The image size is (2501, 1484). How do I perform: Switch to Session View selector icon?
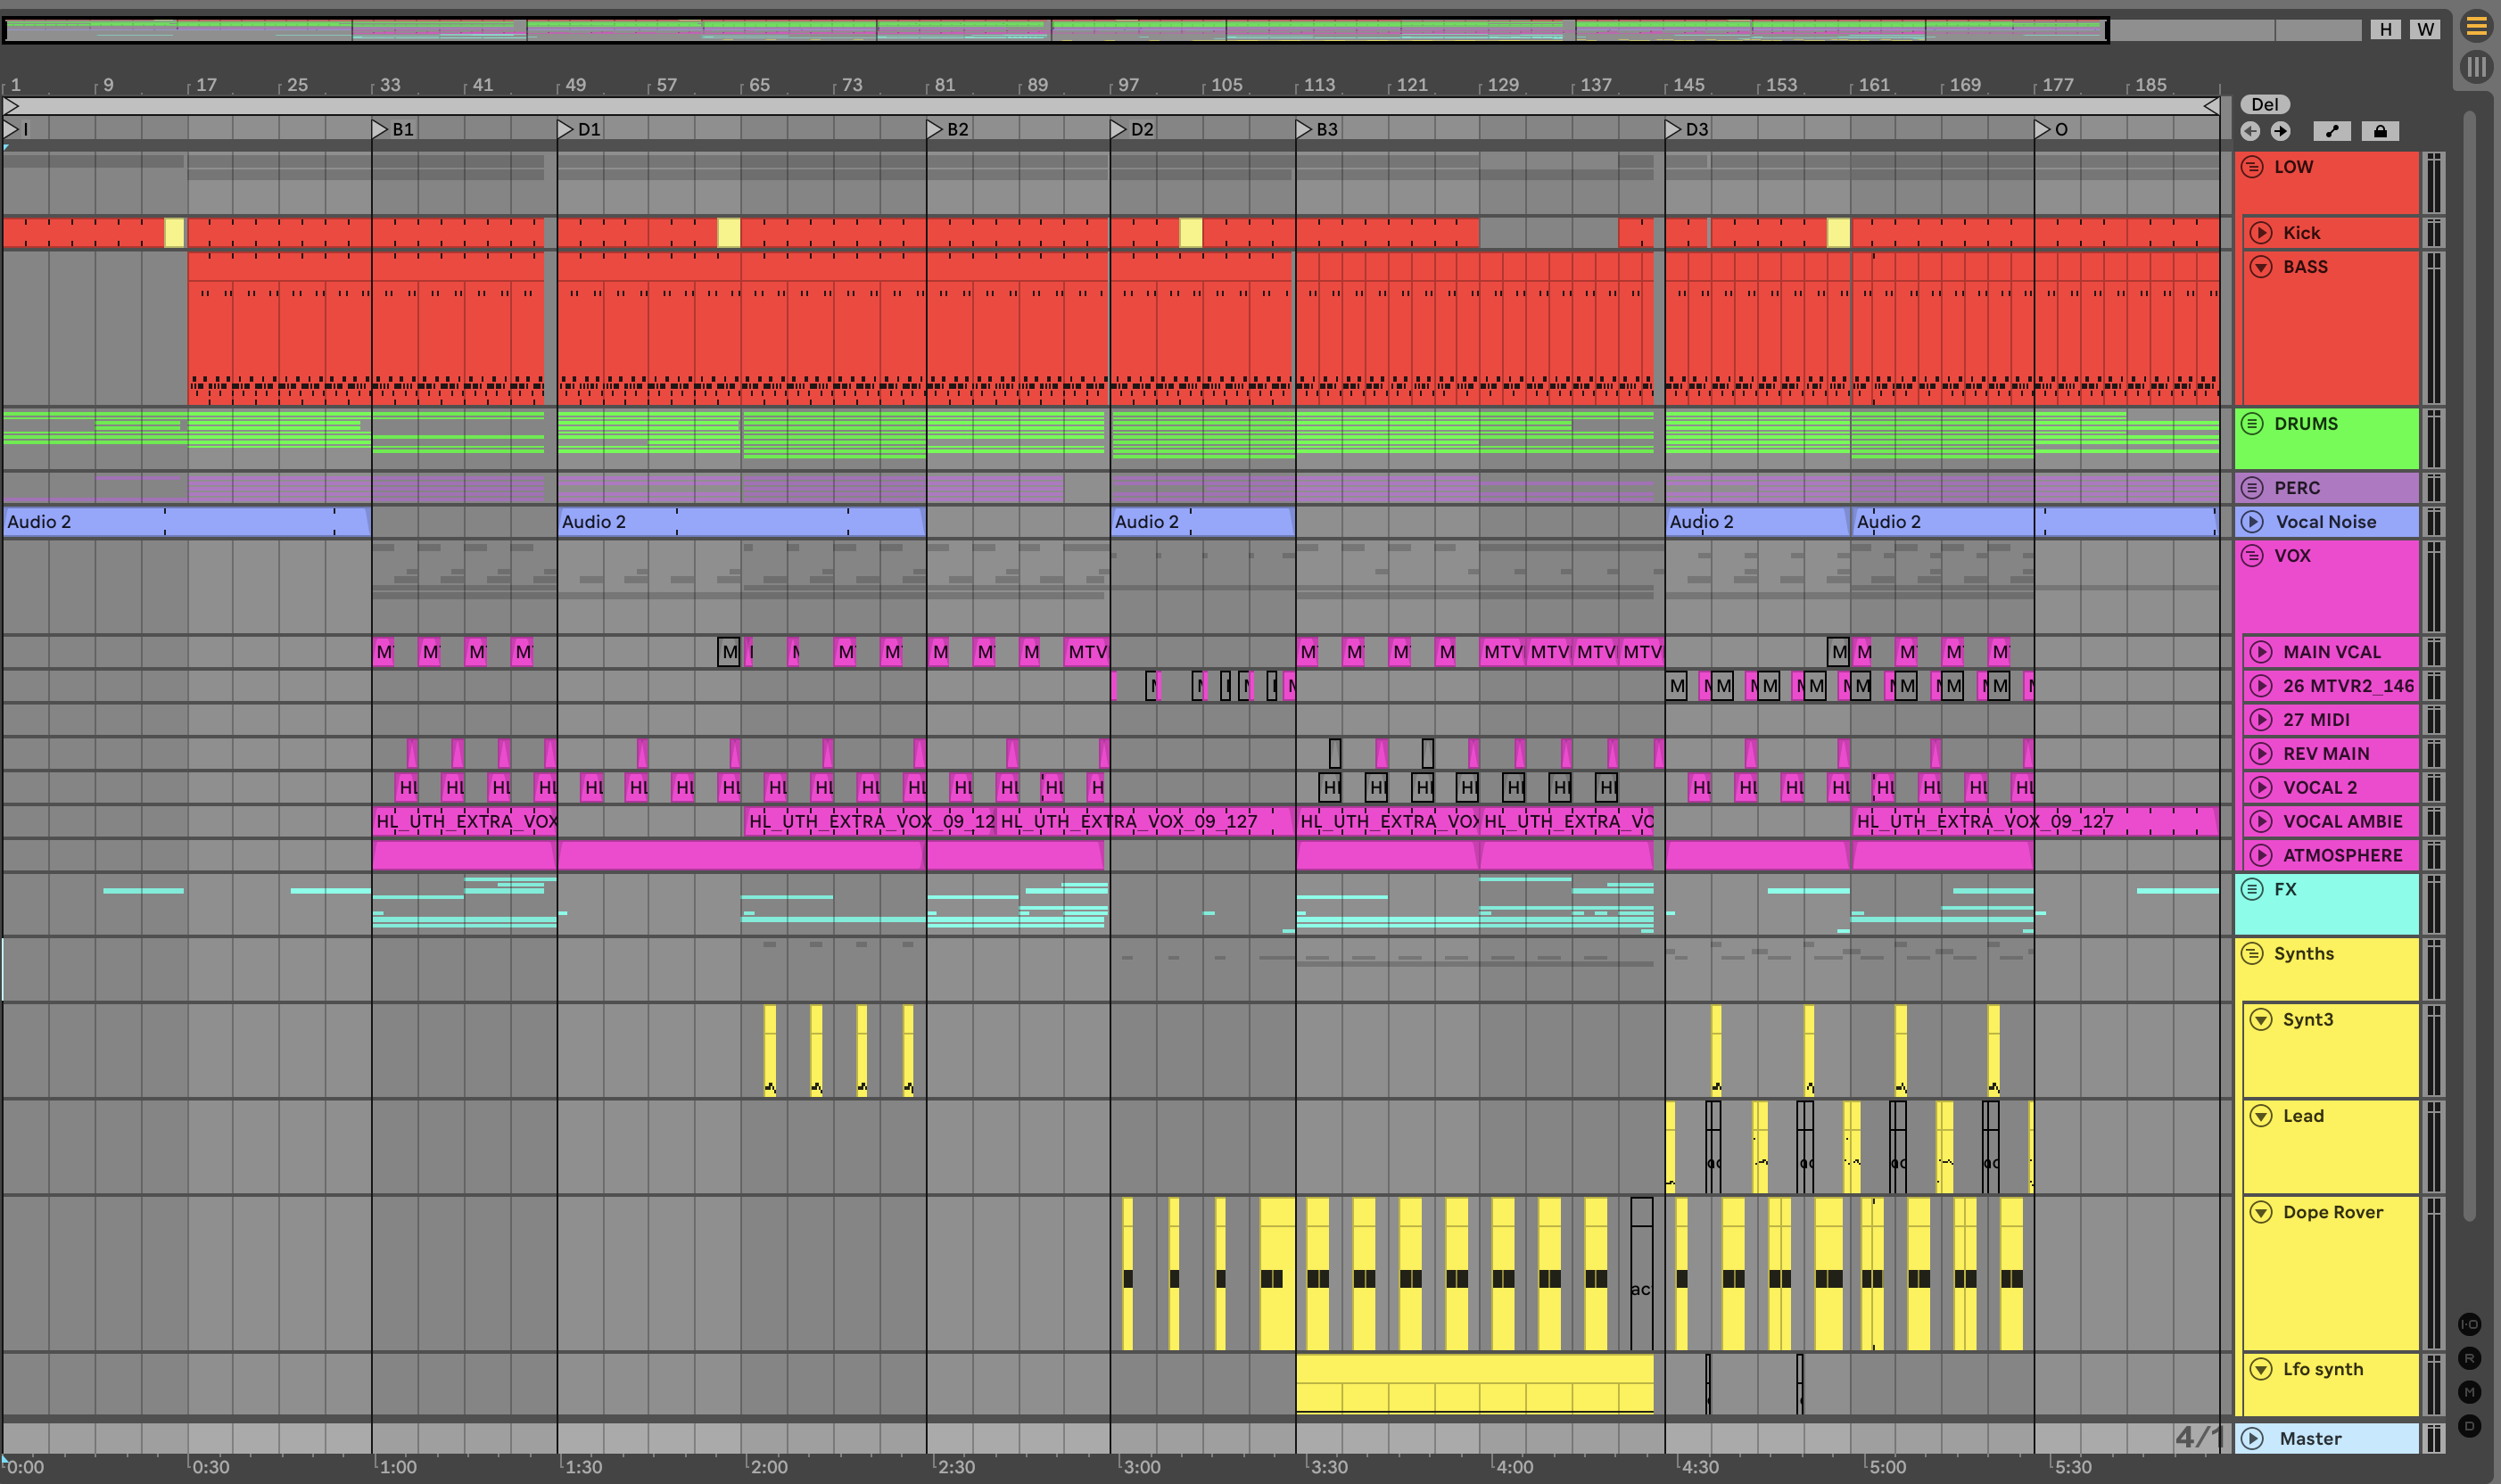point(2476,67)
